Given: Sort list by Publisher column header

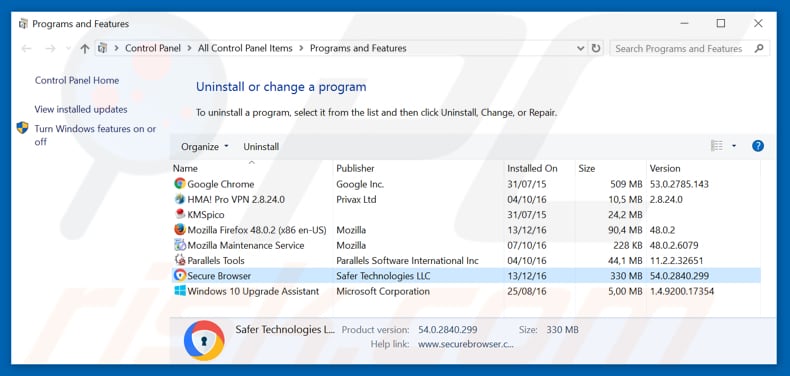Looking at the screenshot, I should [x=355, y=168].
